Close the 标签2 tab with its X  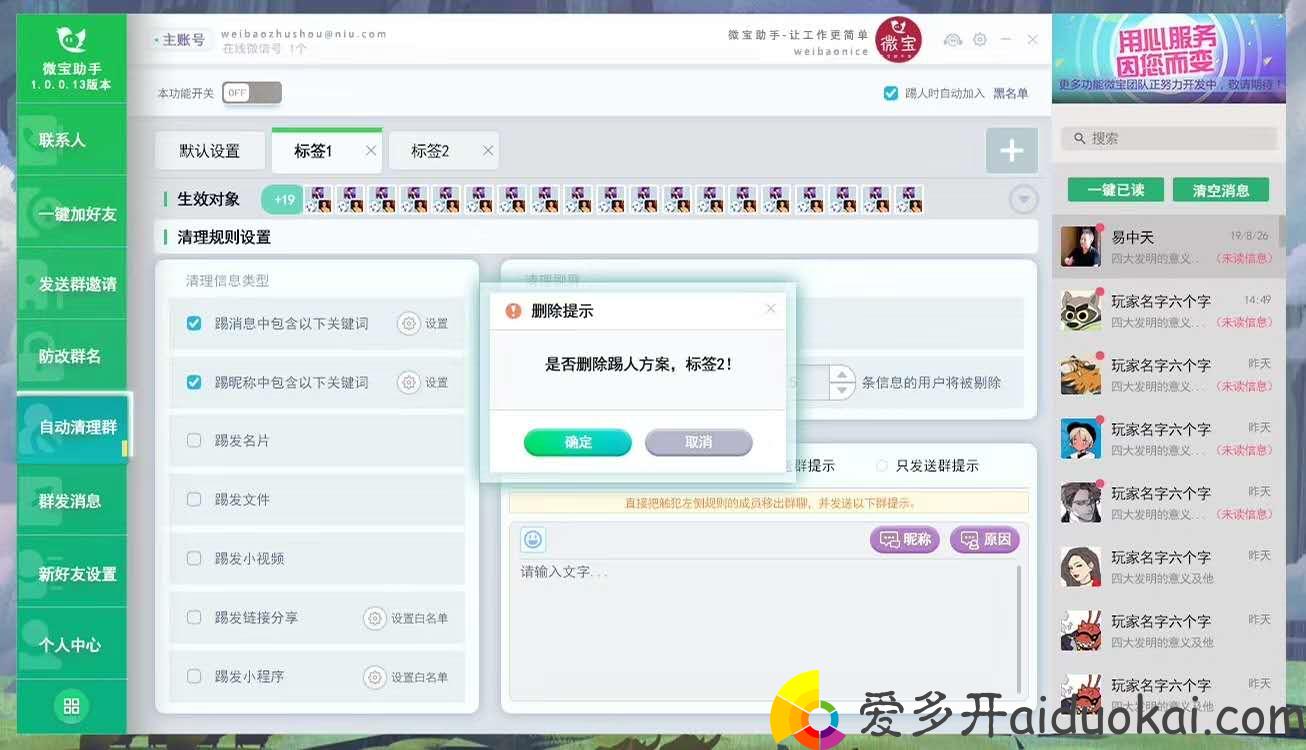(x=488, y=151)
